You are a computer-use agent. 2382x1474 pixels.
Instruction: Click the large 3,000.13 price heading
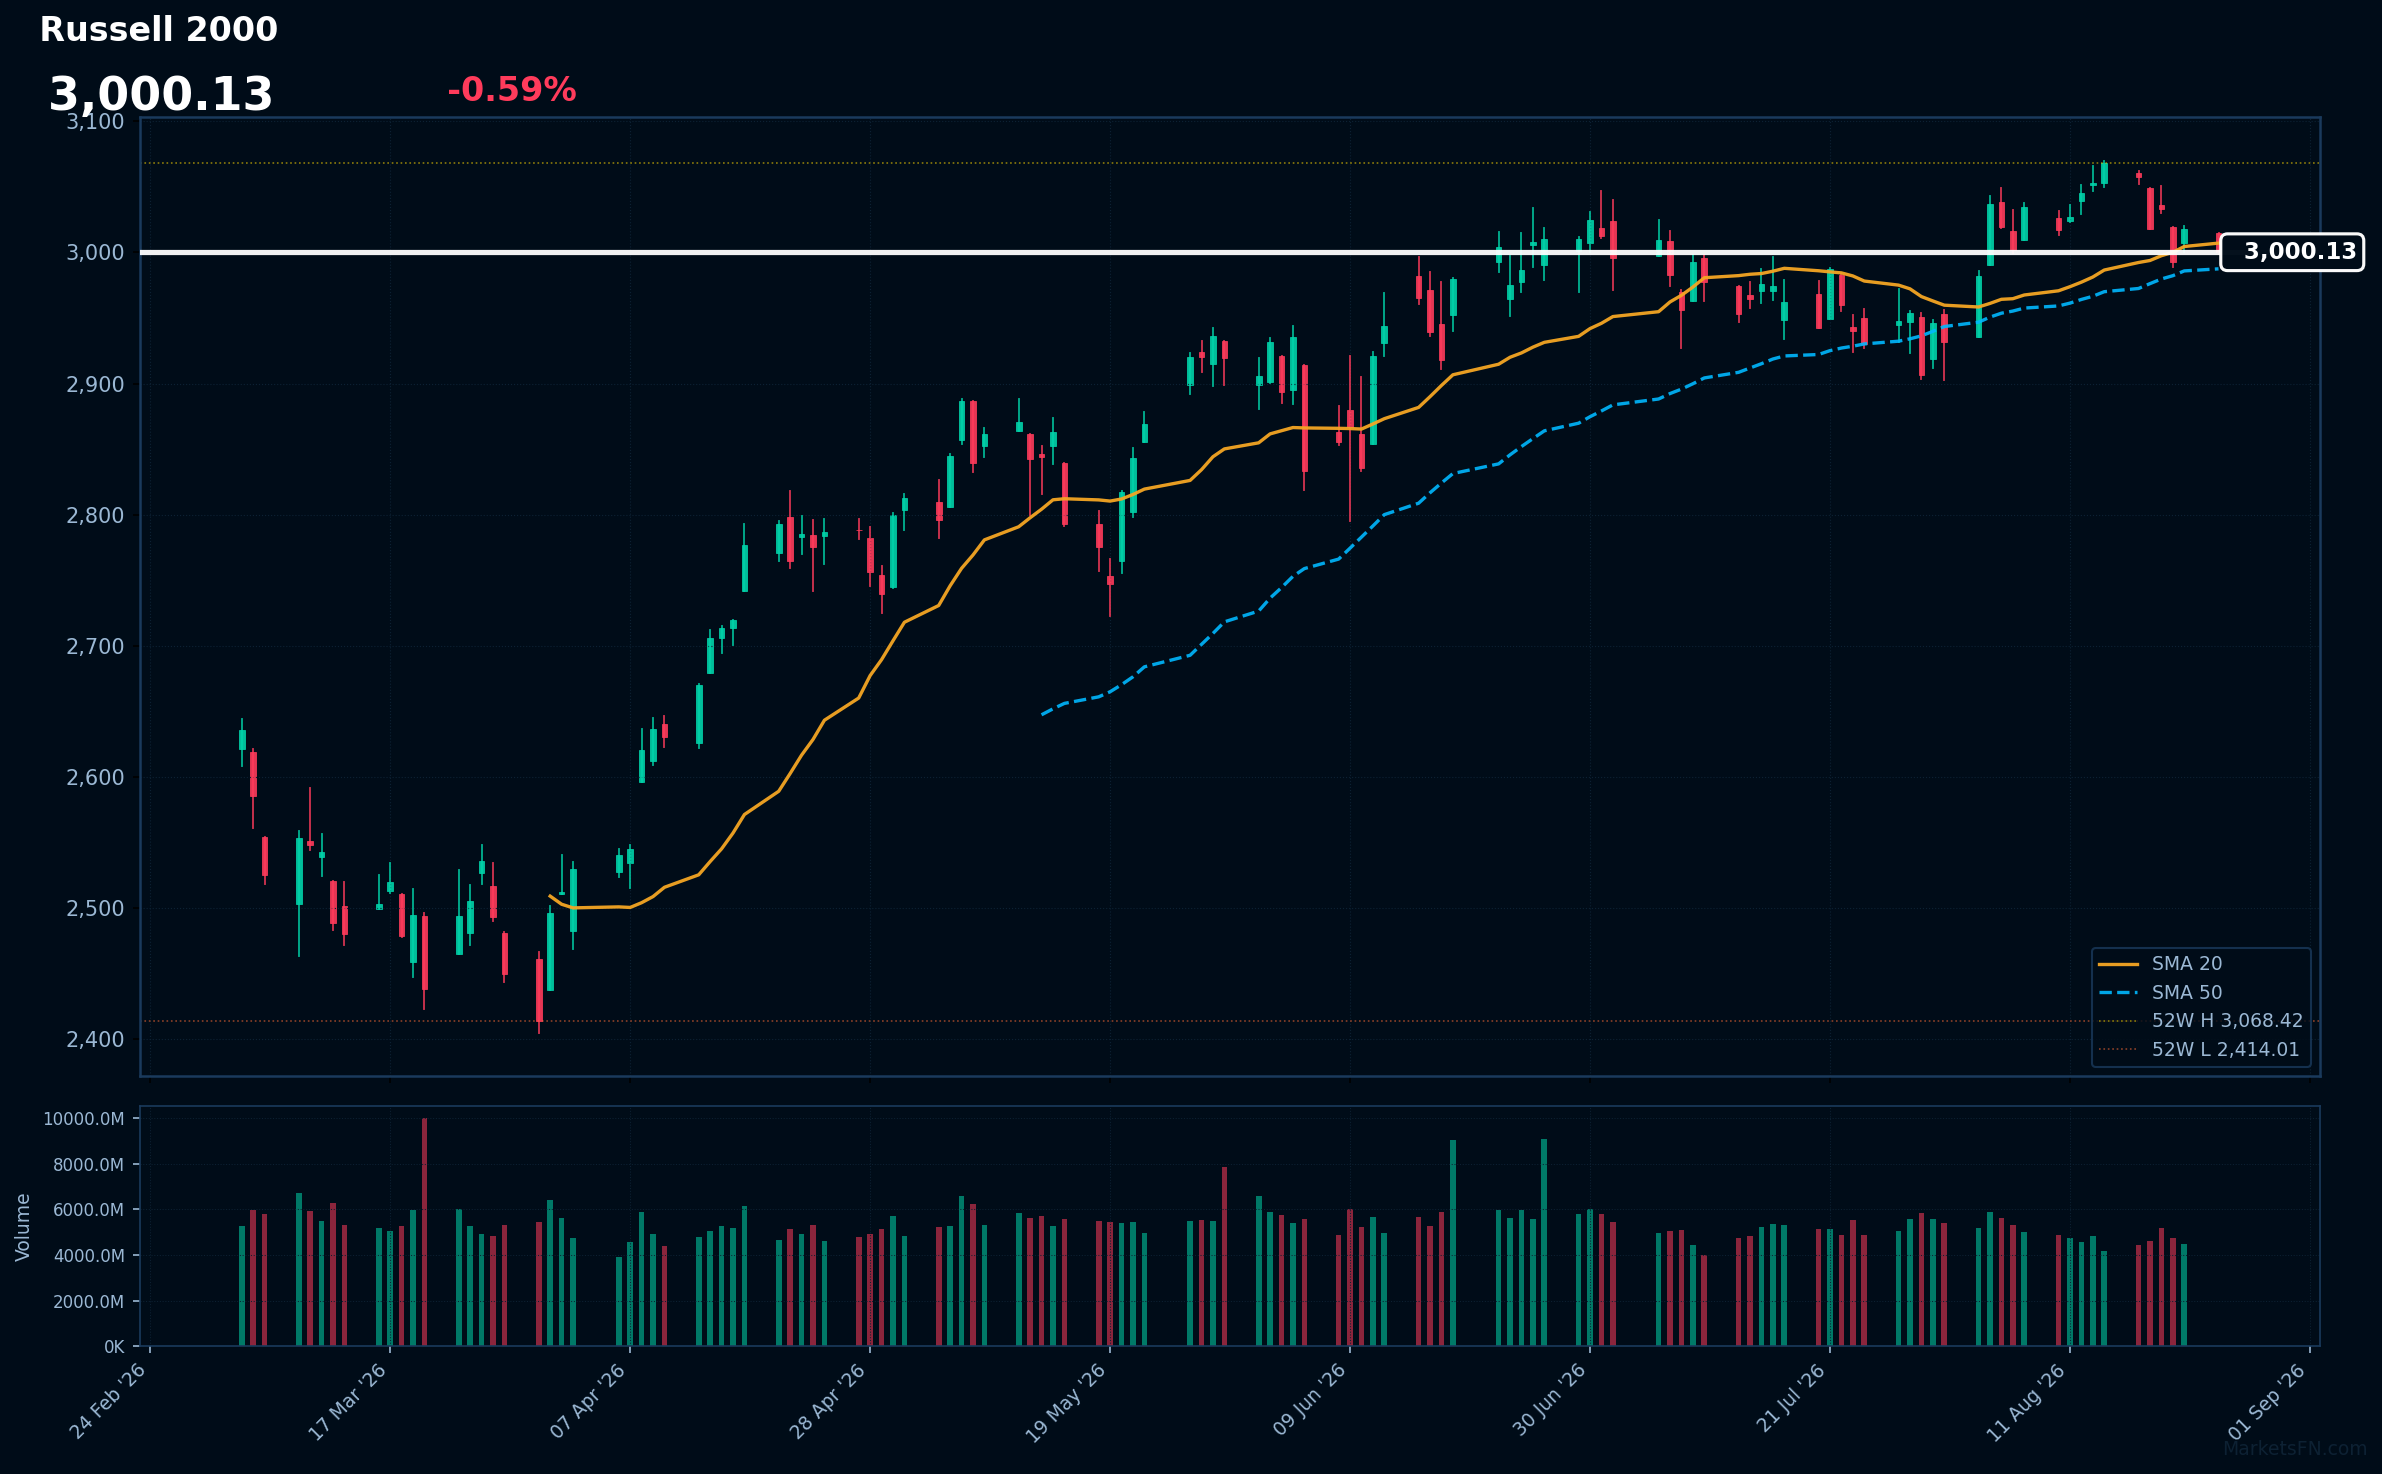pos(161,95)
